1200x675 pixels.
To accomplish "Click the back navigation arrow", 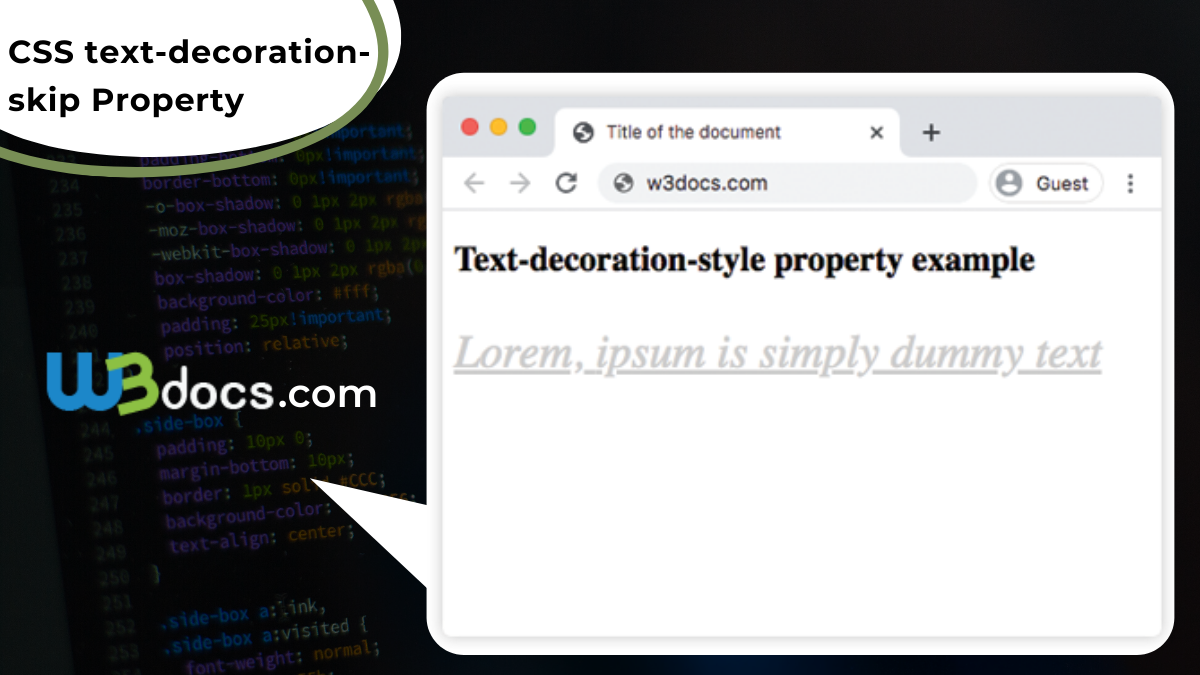I will (x=474, y=183).
